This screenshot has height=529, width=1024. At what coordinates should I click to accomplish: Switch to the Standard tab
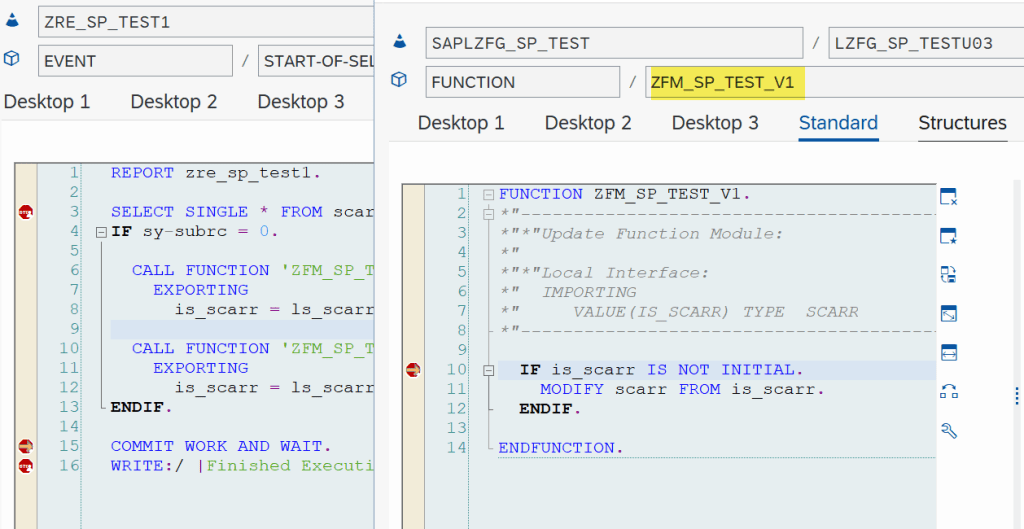tap(839, 123)
